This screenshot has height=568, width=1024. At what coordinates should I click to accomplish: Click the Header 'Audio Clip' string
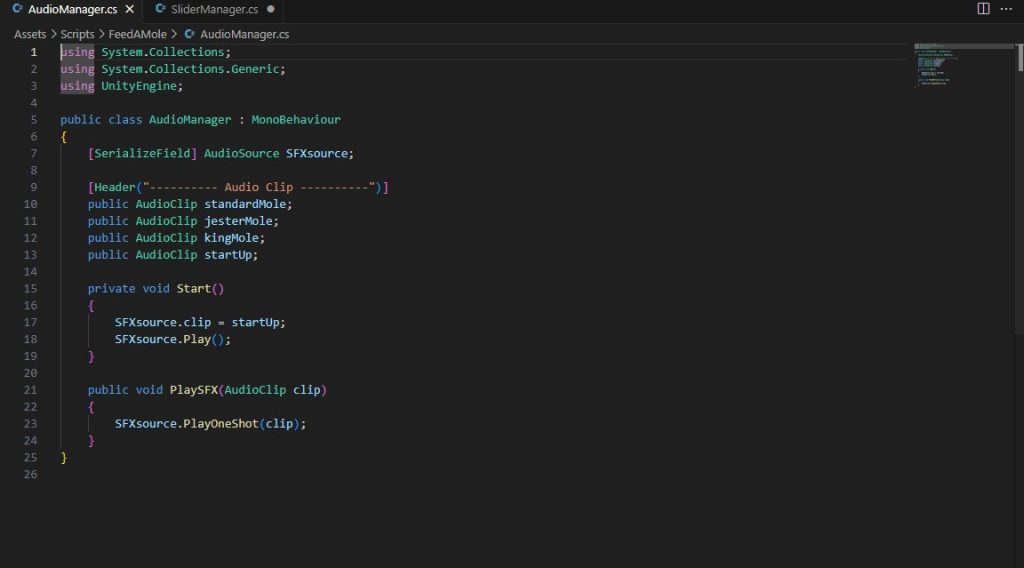[x=259, y=187]
